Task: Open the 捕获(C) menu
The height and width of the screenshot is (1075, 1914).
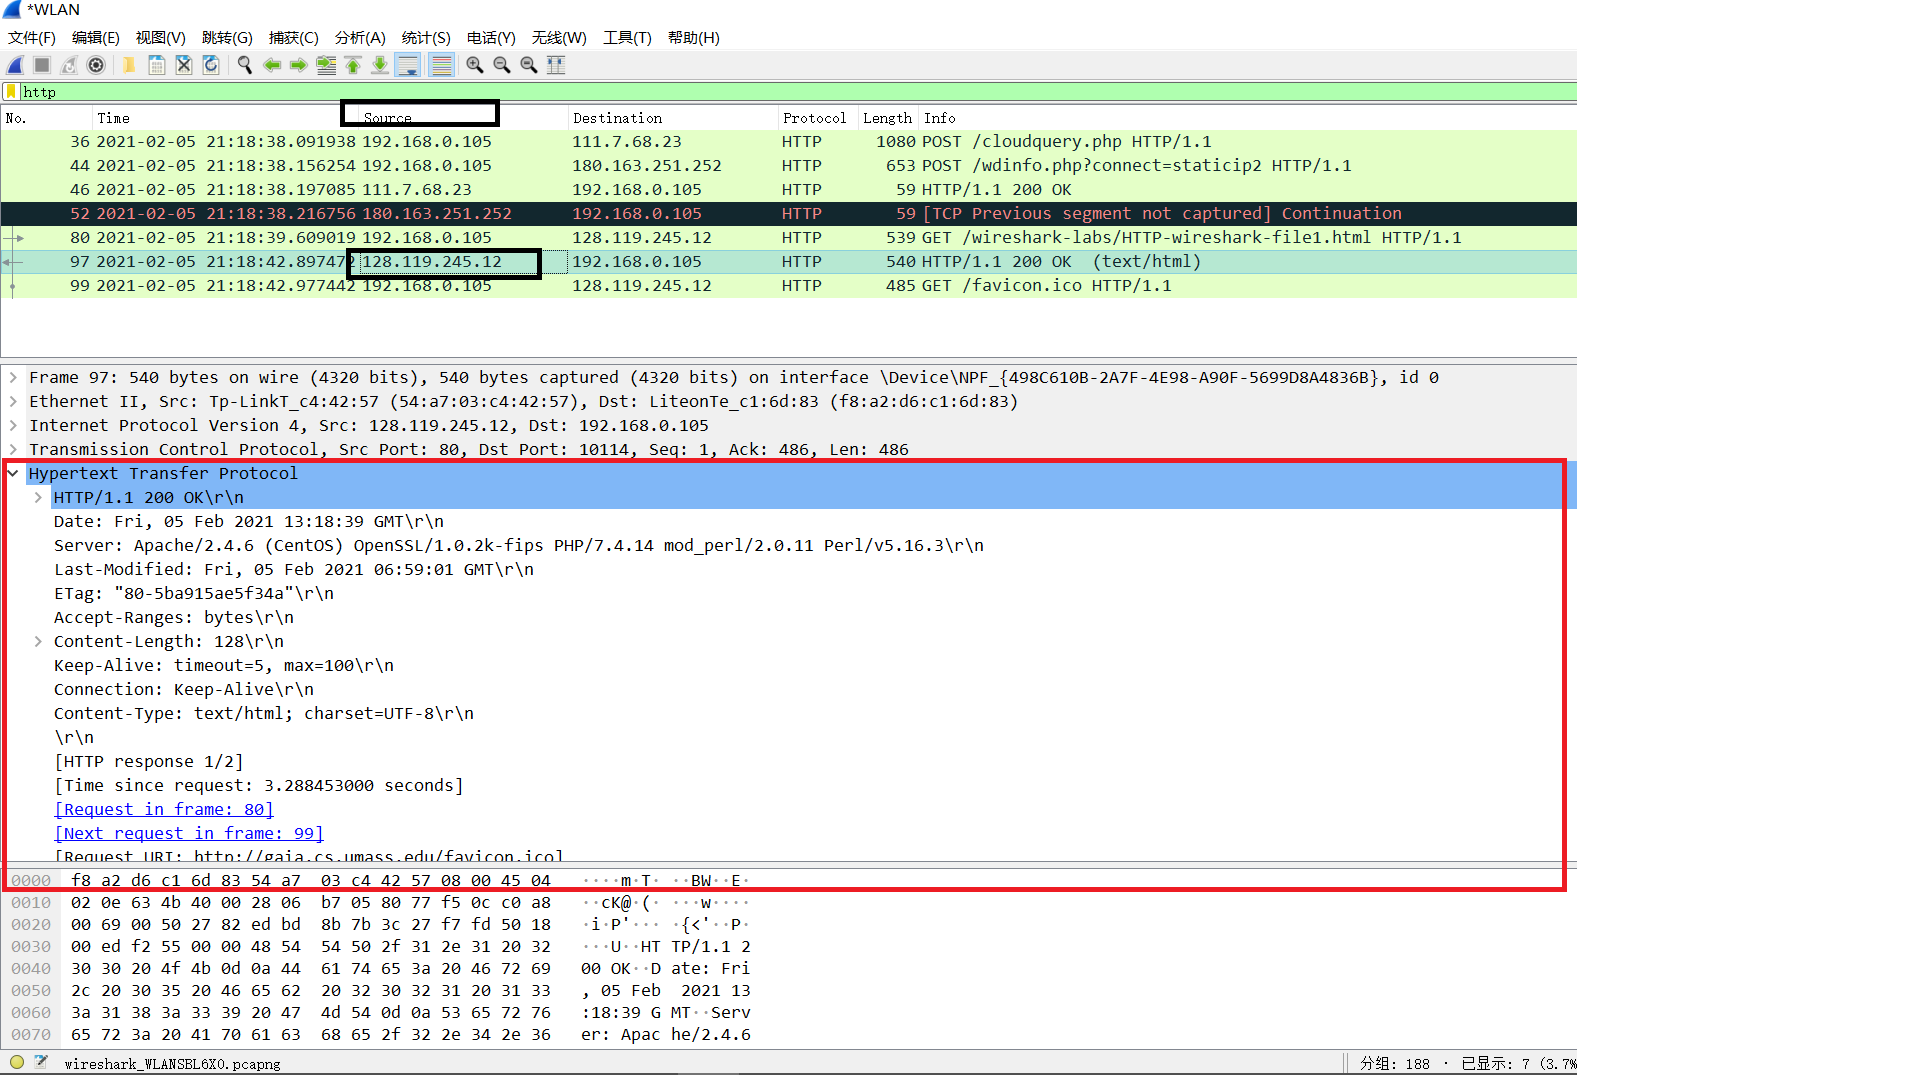Action: pyautogui.click(x=294, y=38)
